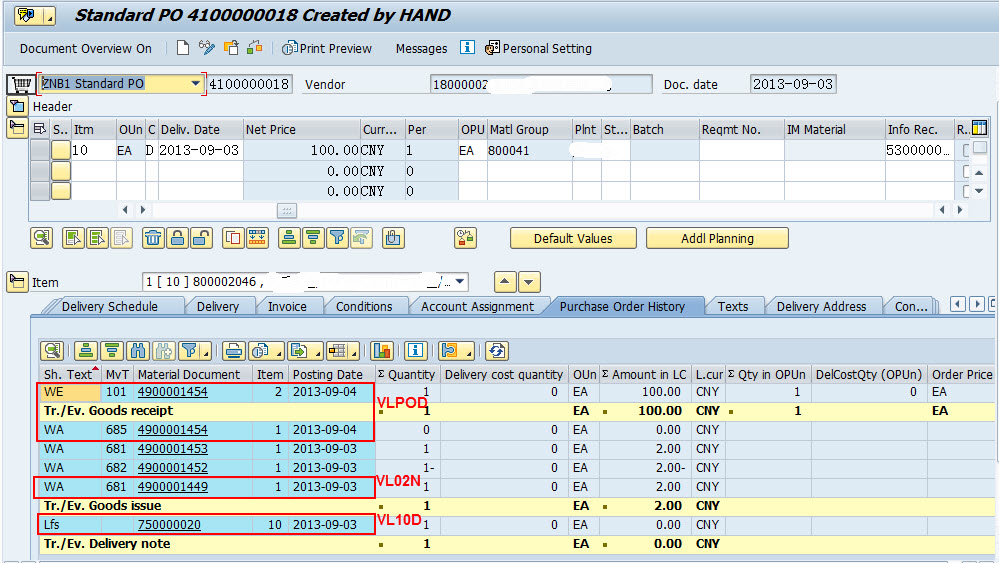The width and height of the screenshot is (999, 563).
Task: Open the title bar menu dropdown arrow
Action: (49, 16)
